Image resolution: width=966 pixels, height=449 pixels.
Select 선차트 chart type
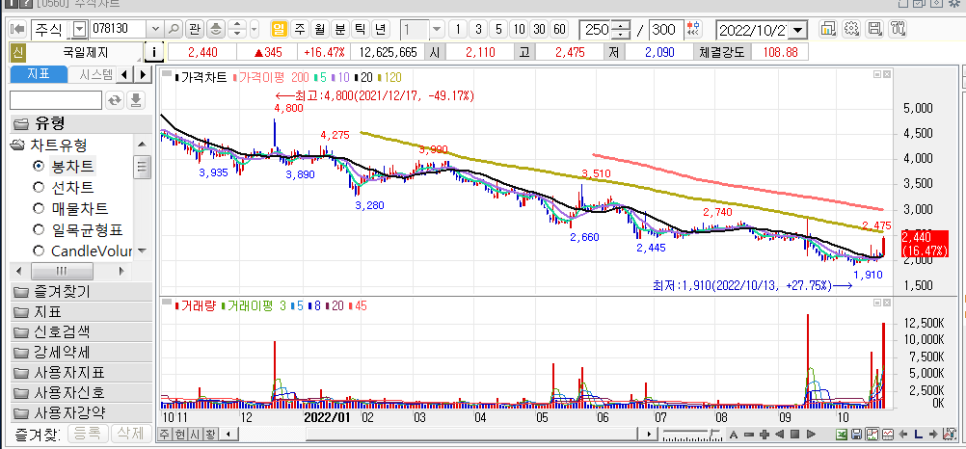tap(39, 187)
